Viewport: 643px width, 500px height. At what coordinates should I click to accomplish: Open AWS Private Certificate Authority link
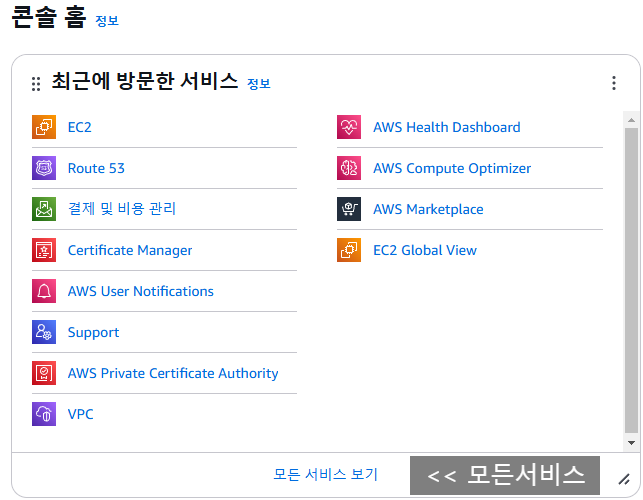pyautogui.click(x=173, y=373)
